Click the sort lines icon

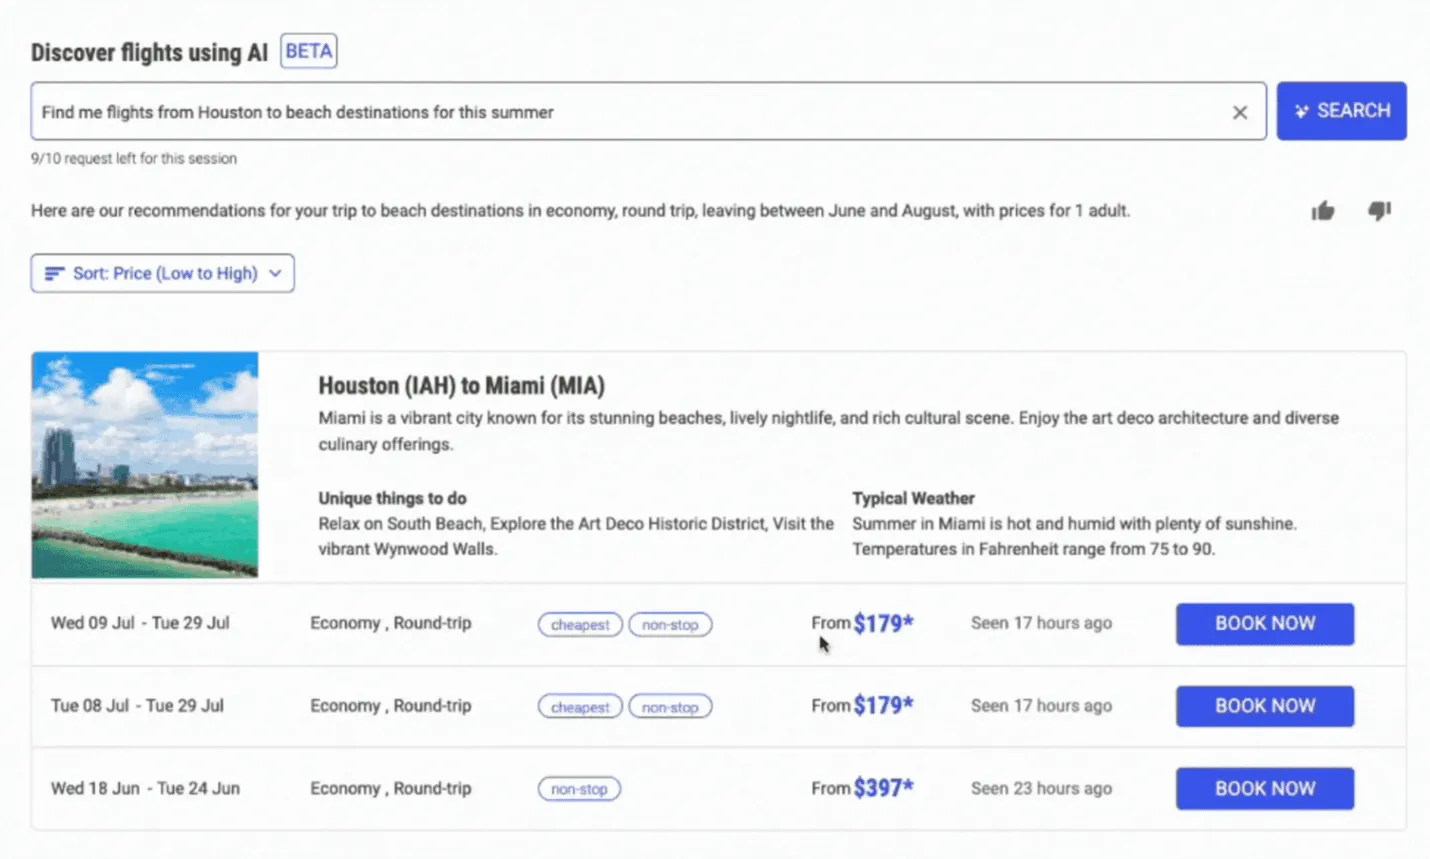(54, 274)
